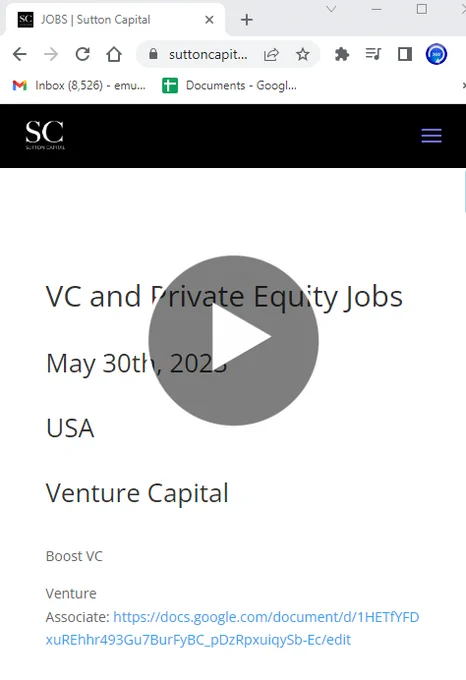Toggle the browser side panel

pos(404,54)
